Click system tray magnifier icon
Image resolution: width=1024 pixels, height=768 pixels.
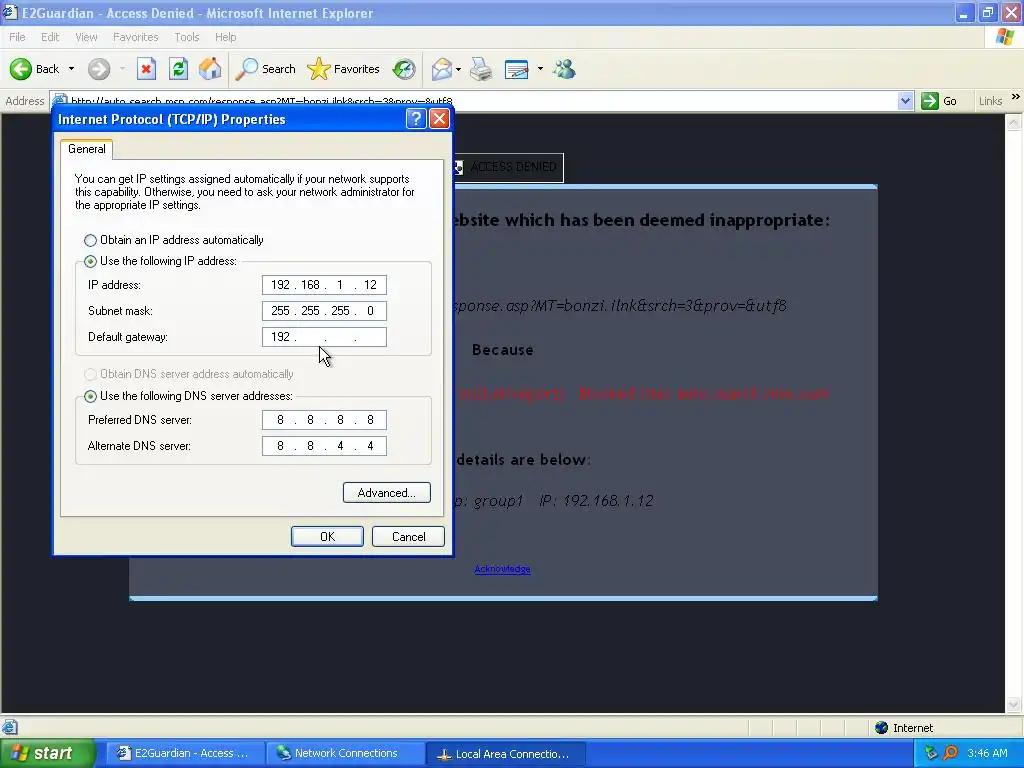tap(950, 753)
